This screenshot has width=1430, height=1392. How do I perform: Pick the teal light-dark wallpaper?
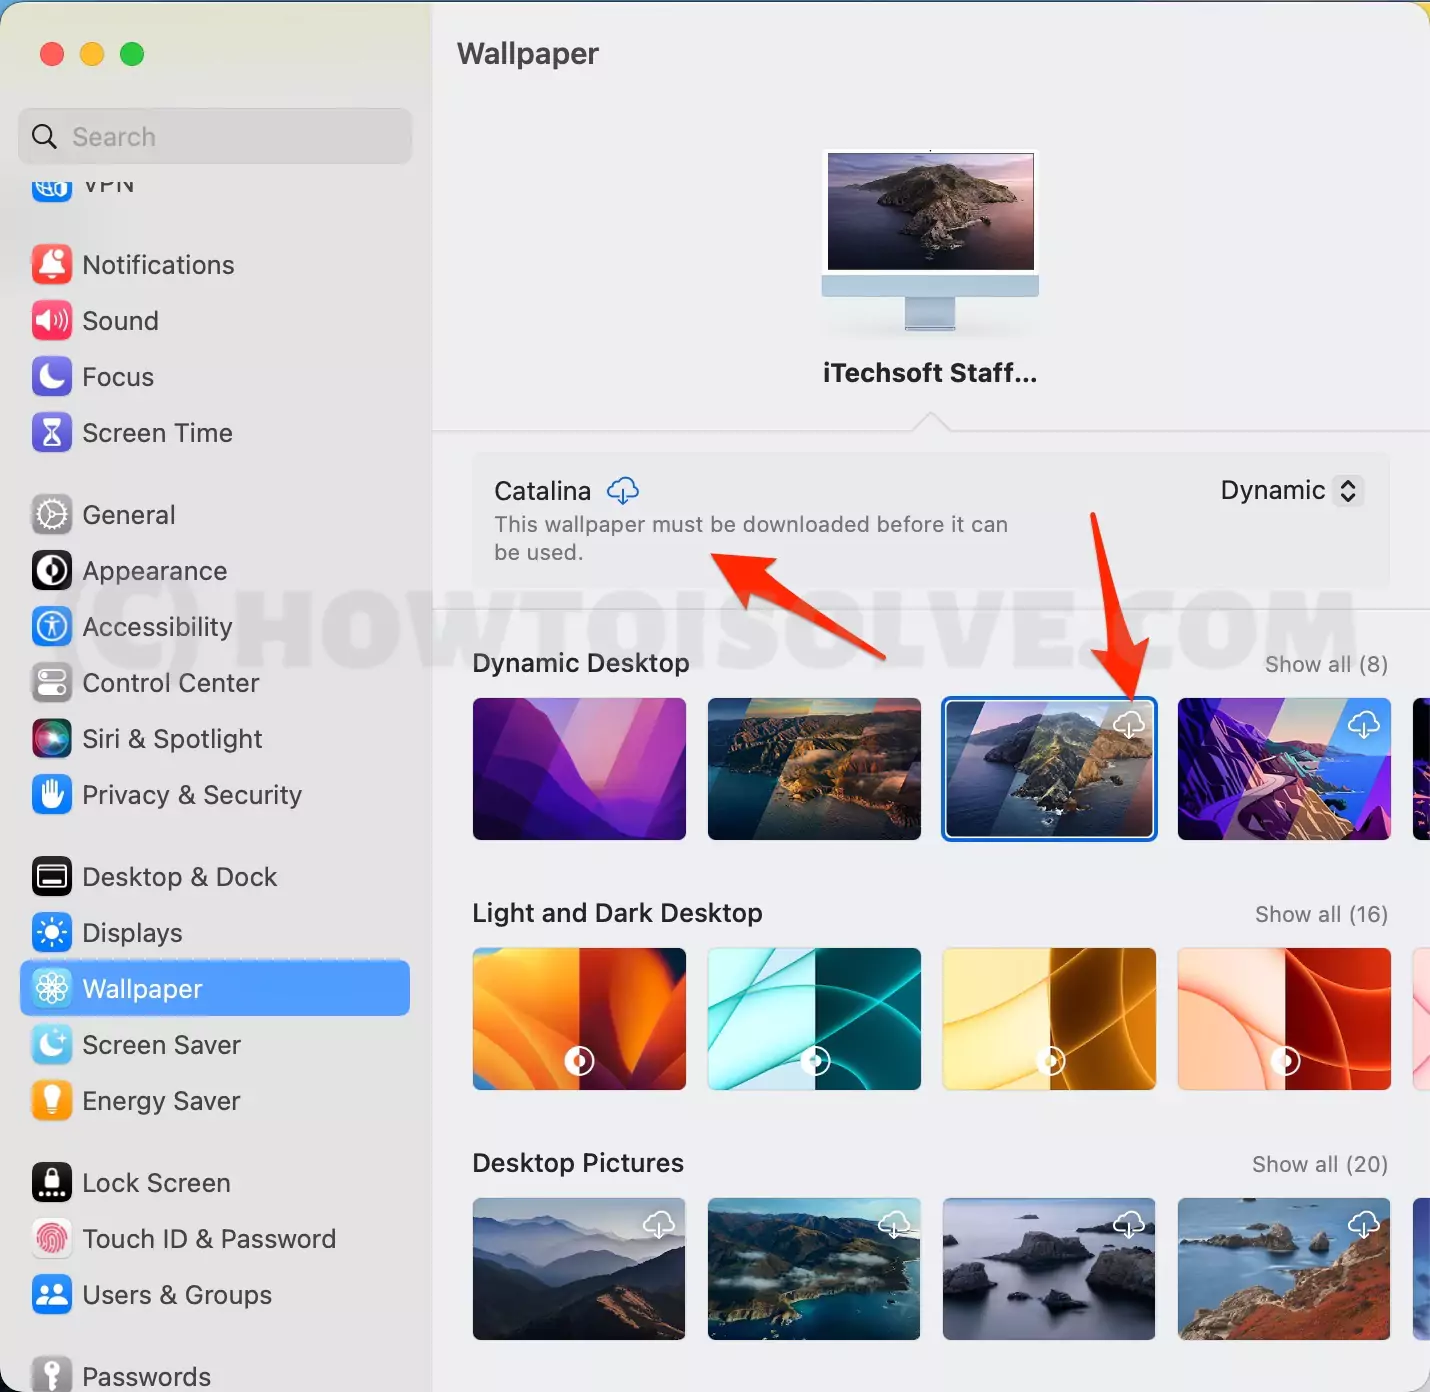[x=814, y=1019]
